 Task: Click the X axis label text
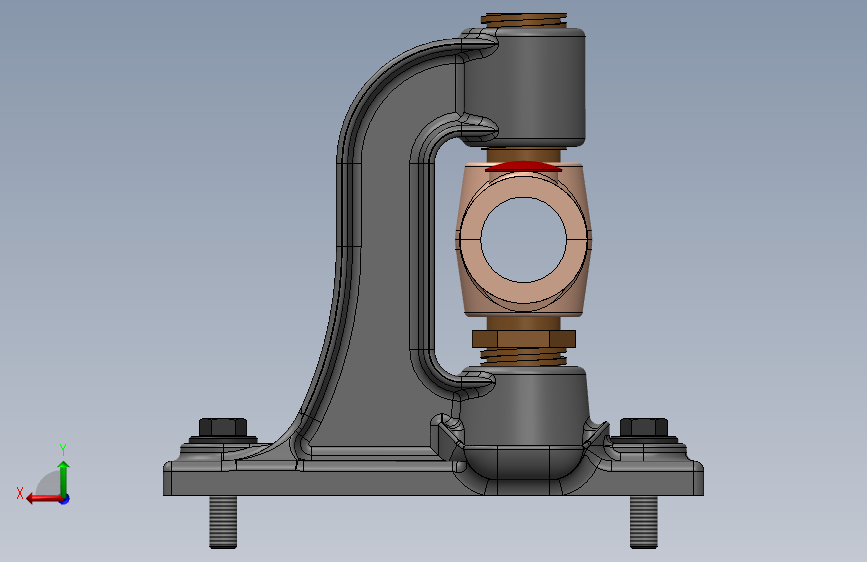click(20, 493)
